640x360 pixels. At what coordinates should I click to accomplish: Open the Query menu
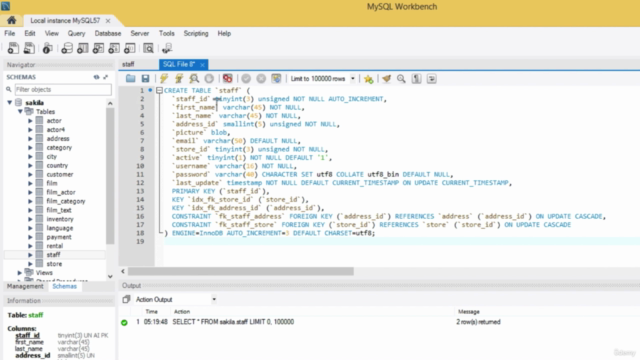click(x=76, y=33)
